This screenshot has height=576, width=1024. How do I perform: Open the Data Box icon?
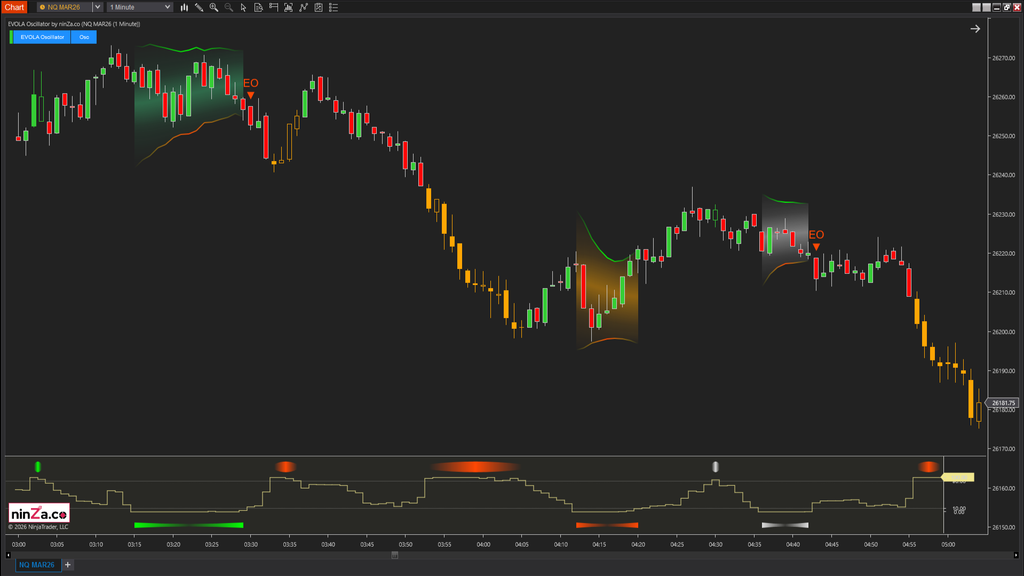[259, 7]
